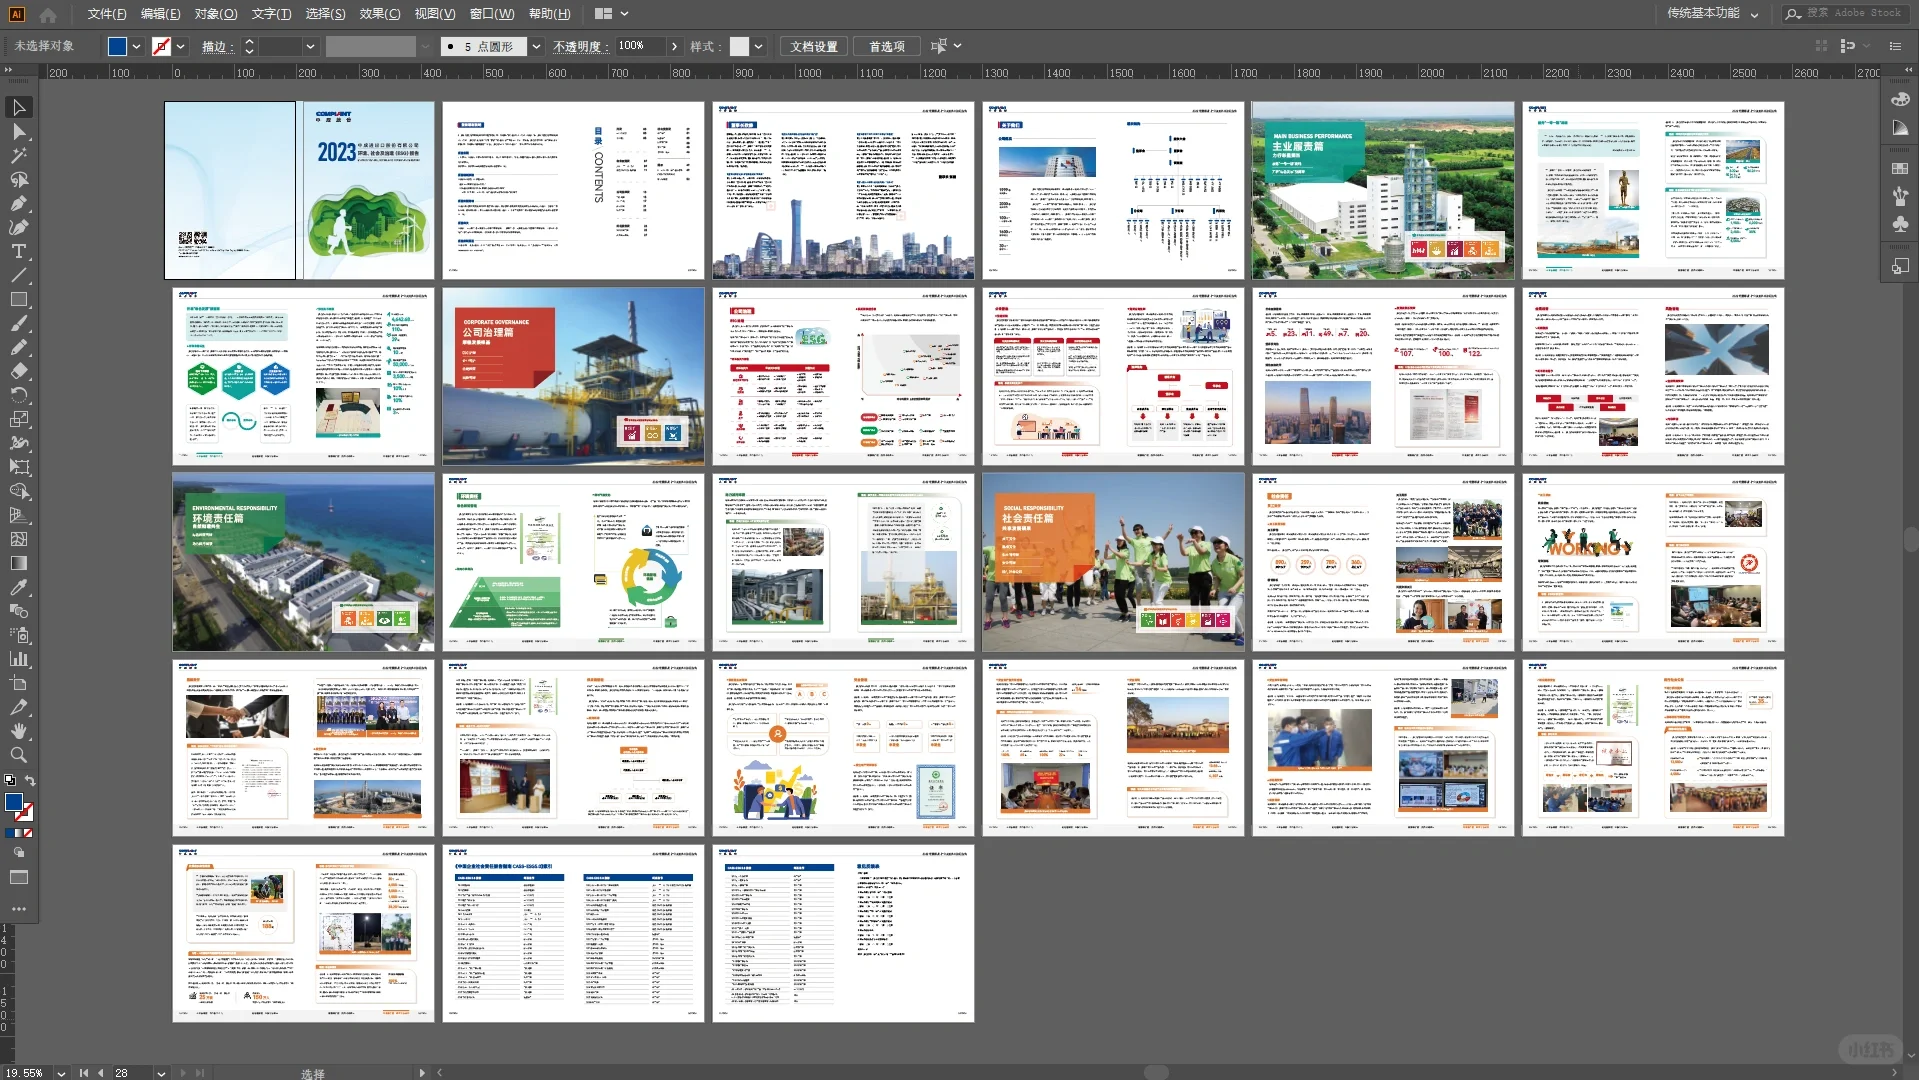This screenshot has width=1919, height=1080.
Task: Change the screen mode button
Action: point(18,877)
